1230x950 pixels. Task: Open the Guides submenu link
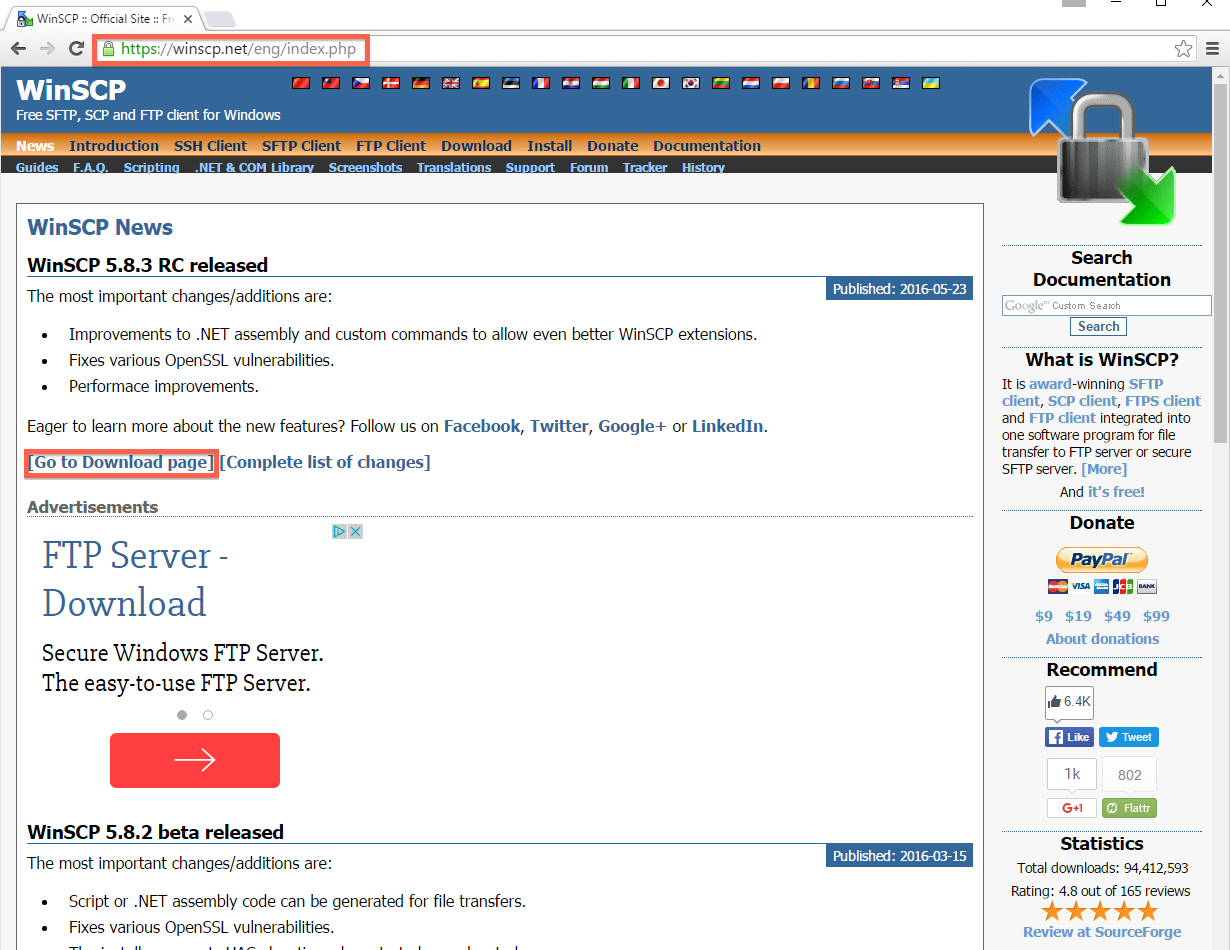37,167
